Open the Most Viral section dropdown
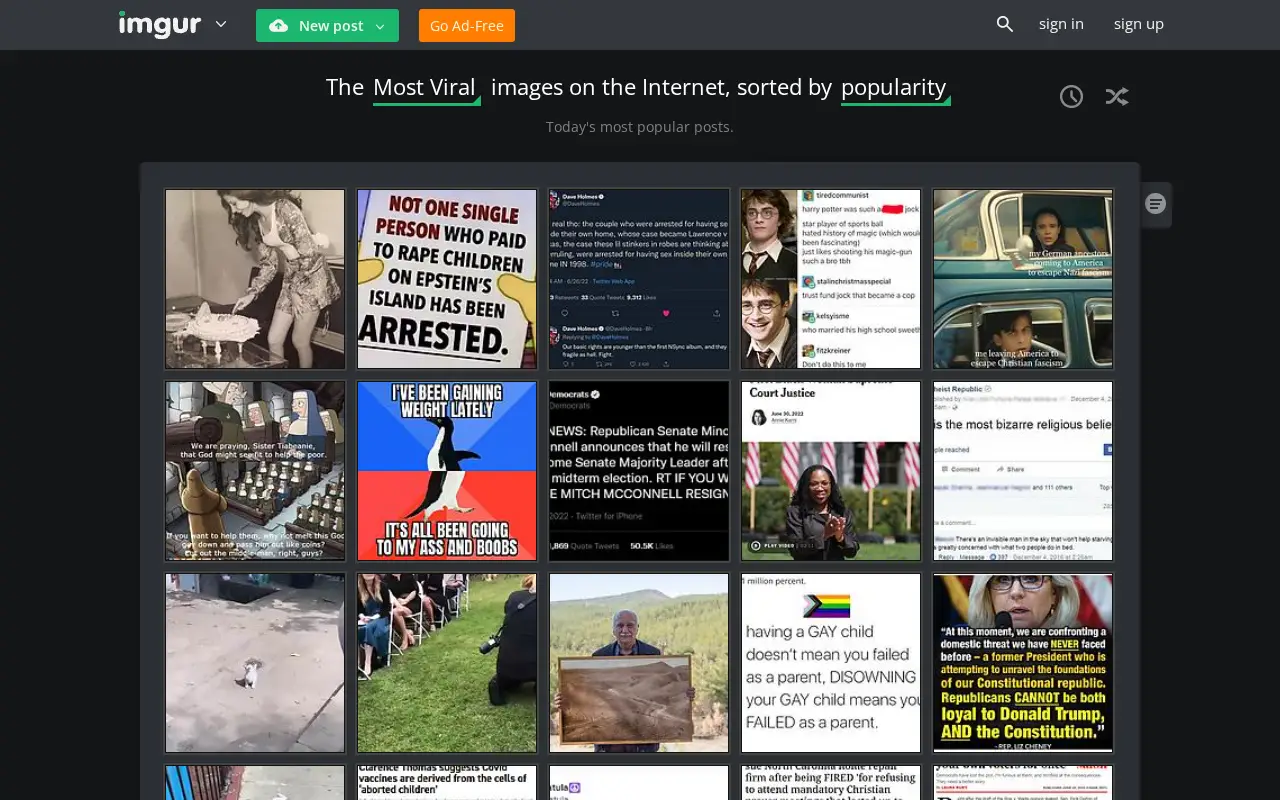The height and width of the screenshot is (800, 1280). [x=425, y=88]
